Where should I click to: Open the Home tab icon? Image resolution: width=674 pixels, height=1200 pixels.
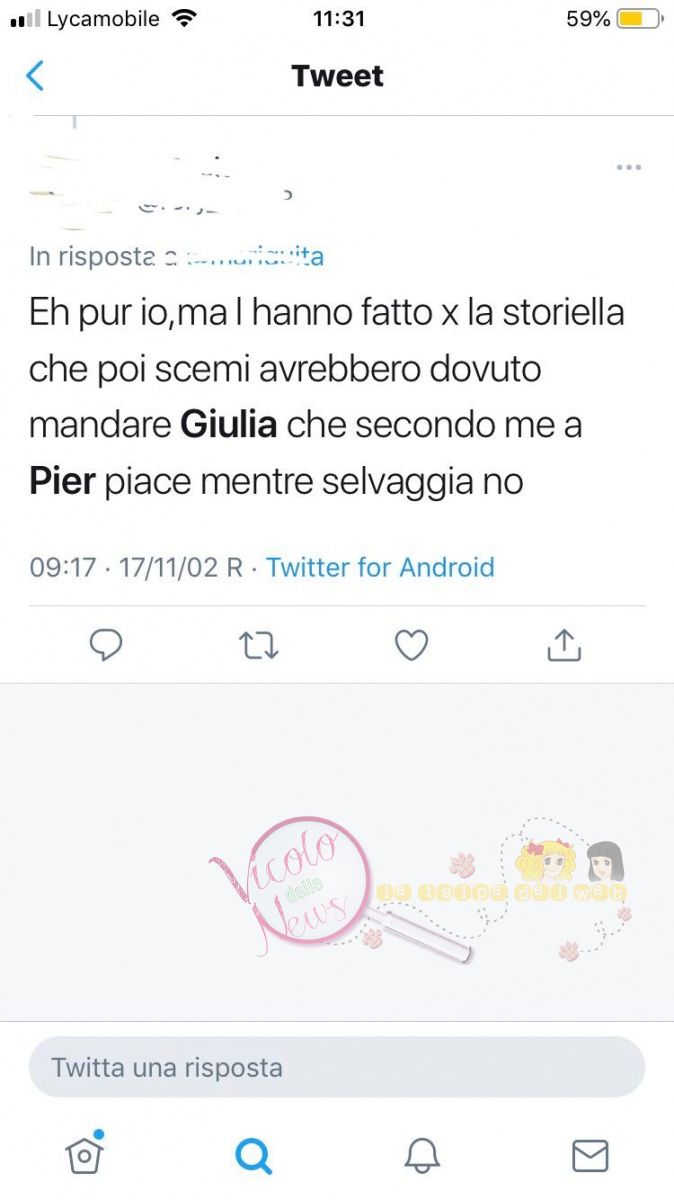85,1154
